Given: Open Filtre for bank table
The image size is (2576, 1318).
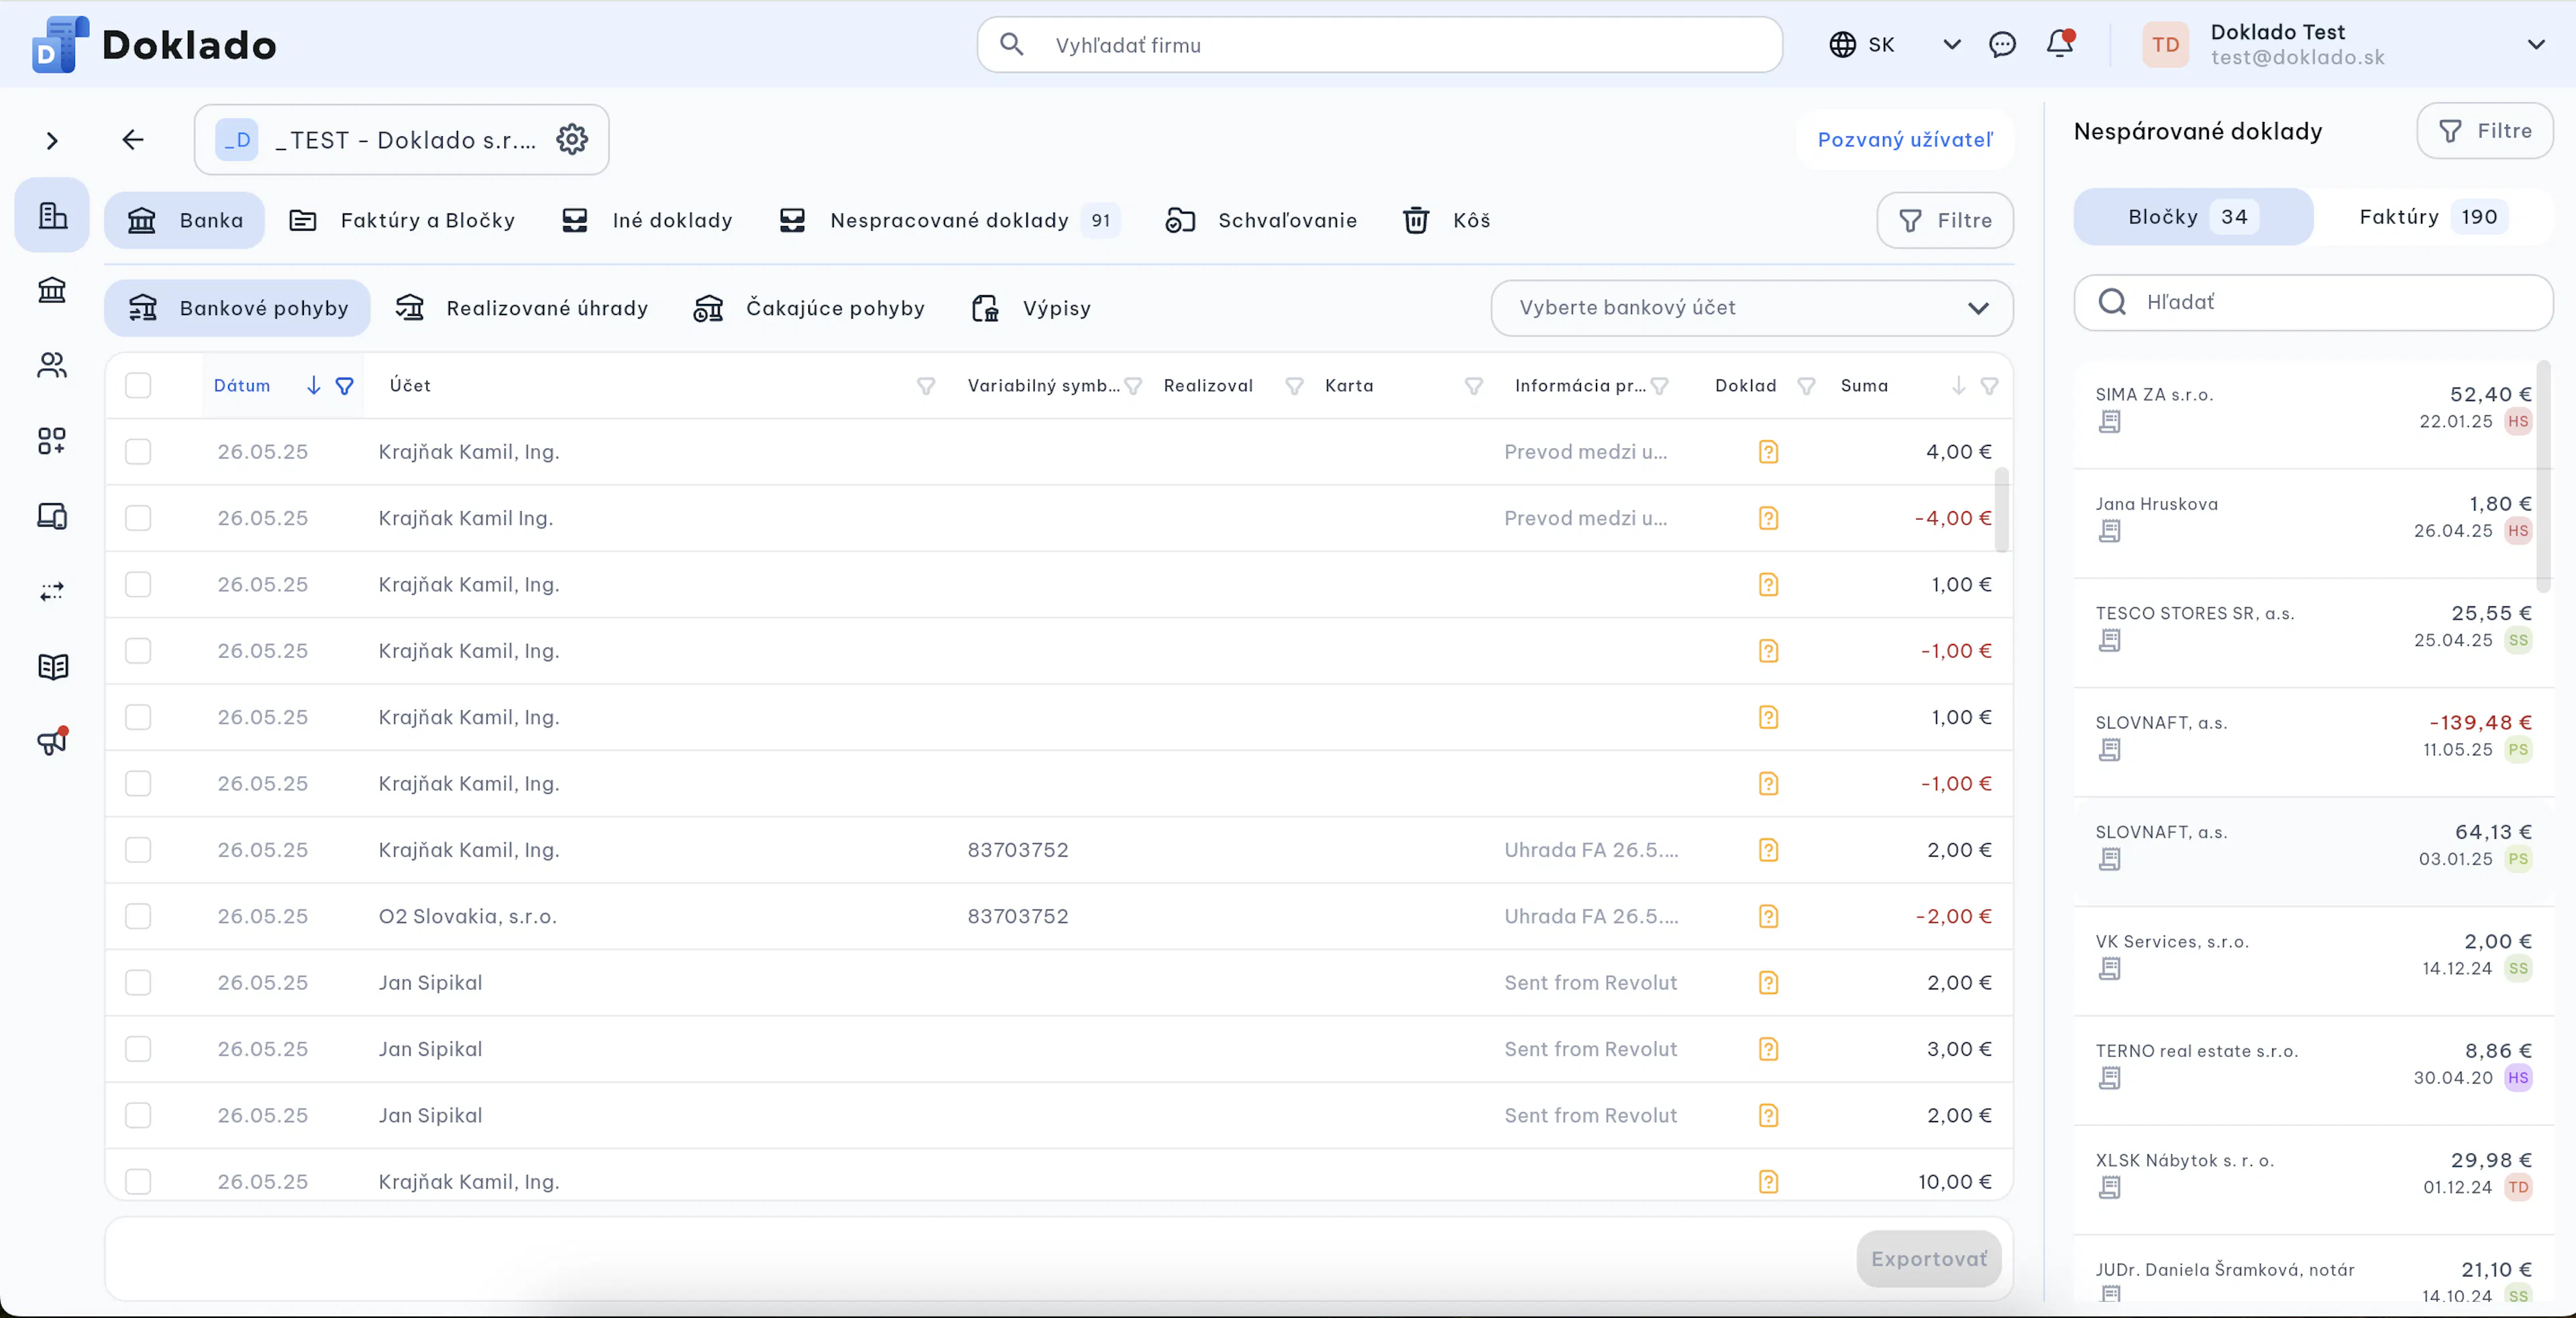Looking at the screenshot, I should click(x=1945, y=220).
